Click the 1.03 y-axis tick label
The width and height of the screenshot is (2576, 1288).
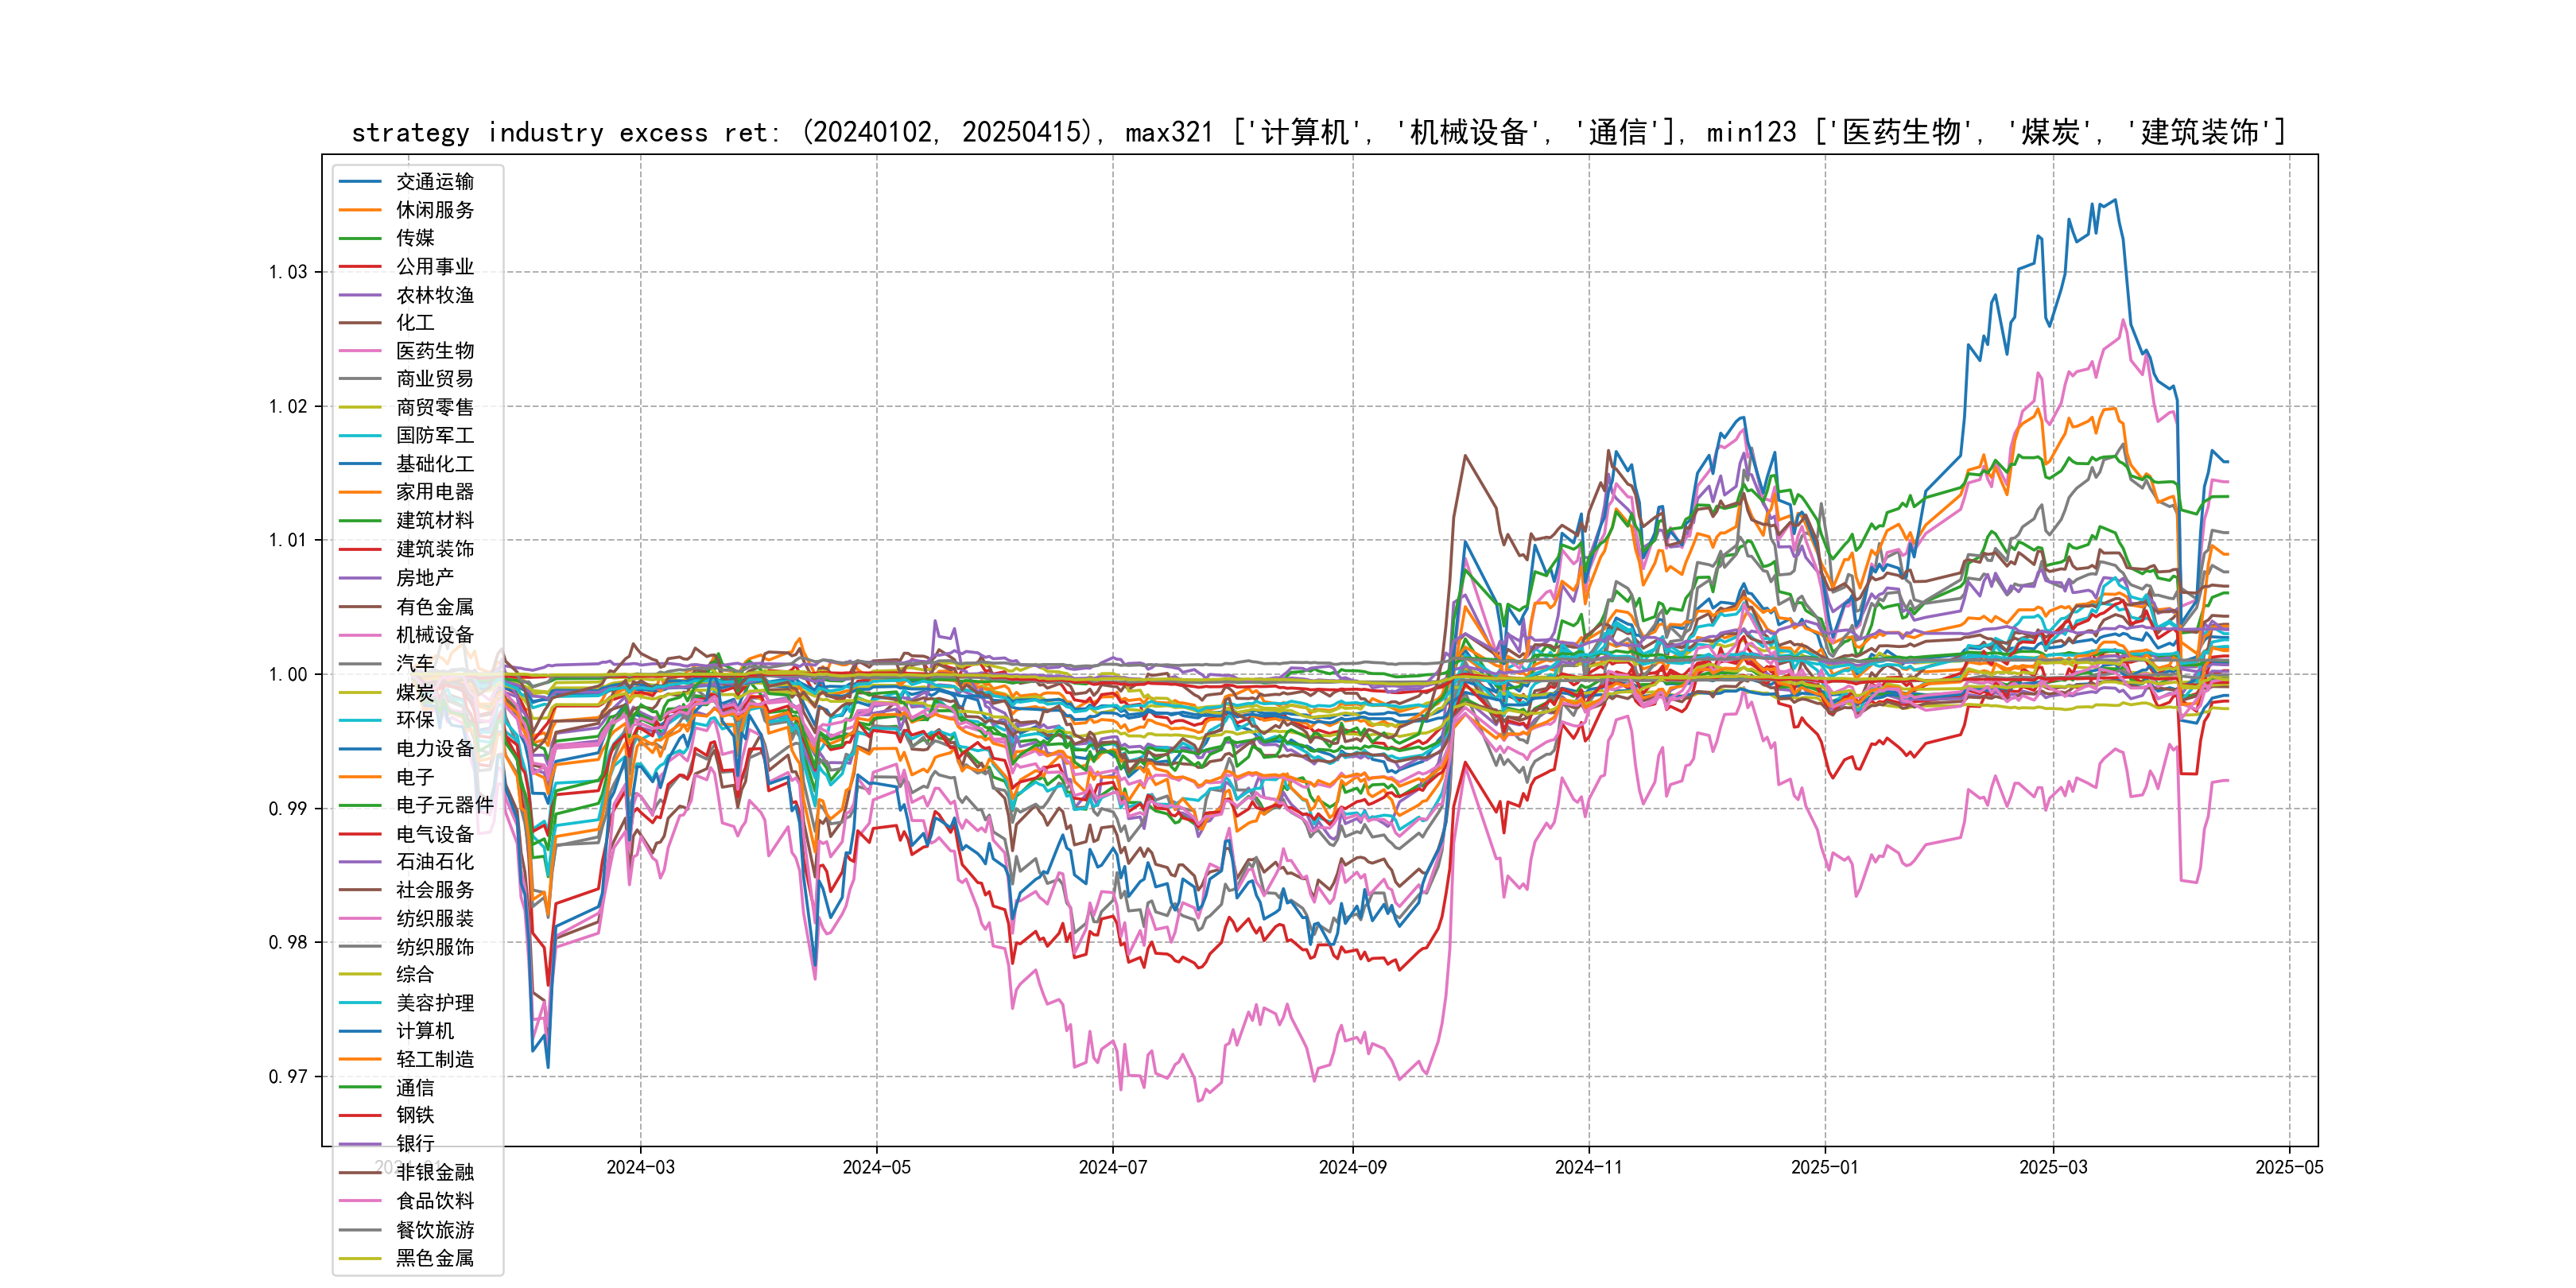tap(288, 272)
